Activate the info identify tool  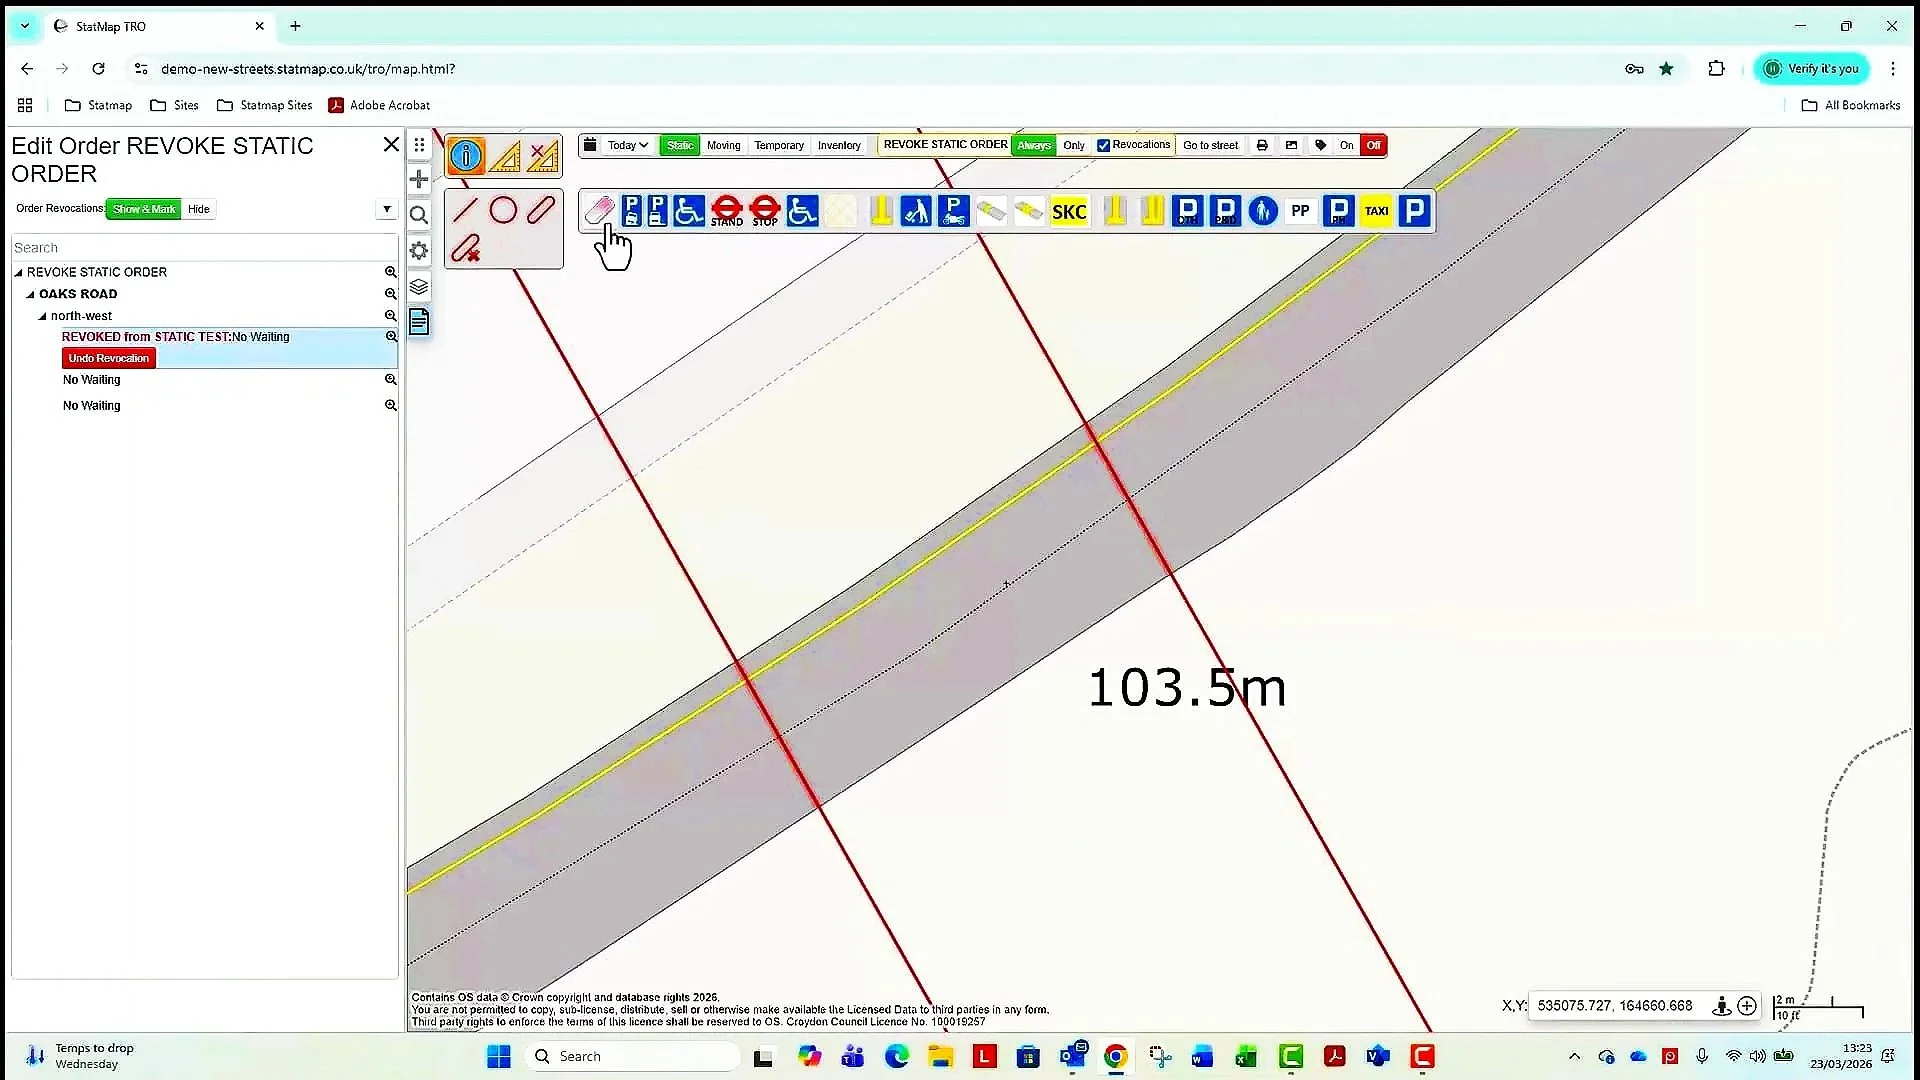tap(466, 156)
